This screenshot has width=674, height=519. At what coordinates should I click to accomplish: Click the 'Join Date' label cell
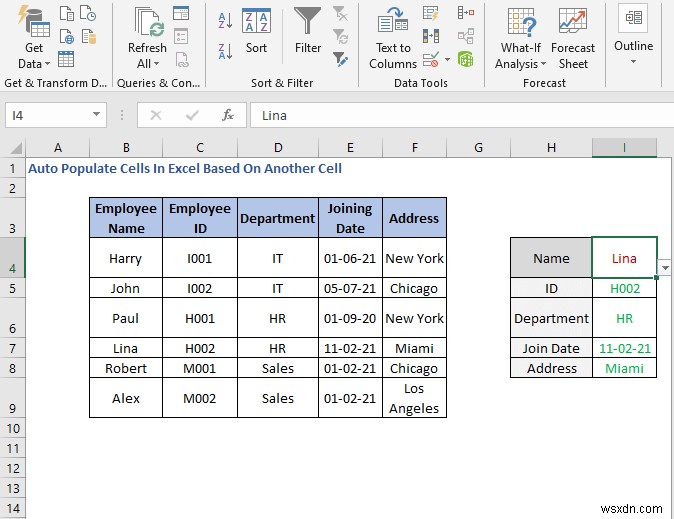(551, 348)
